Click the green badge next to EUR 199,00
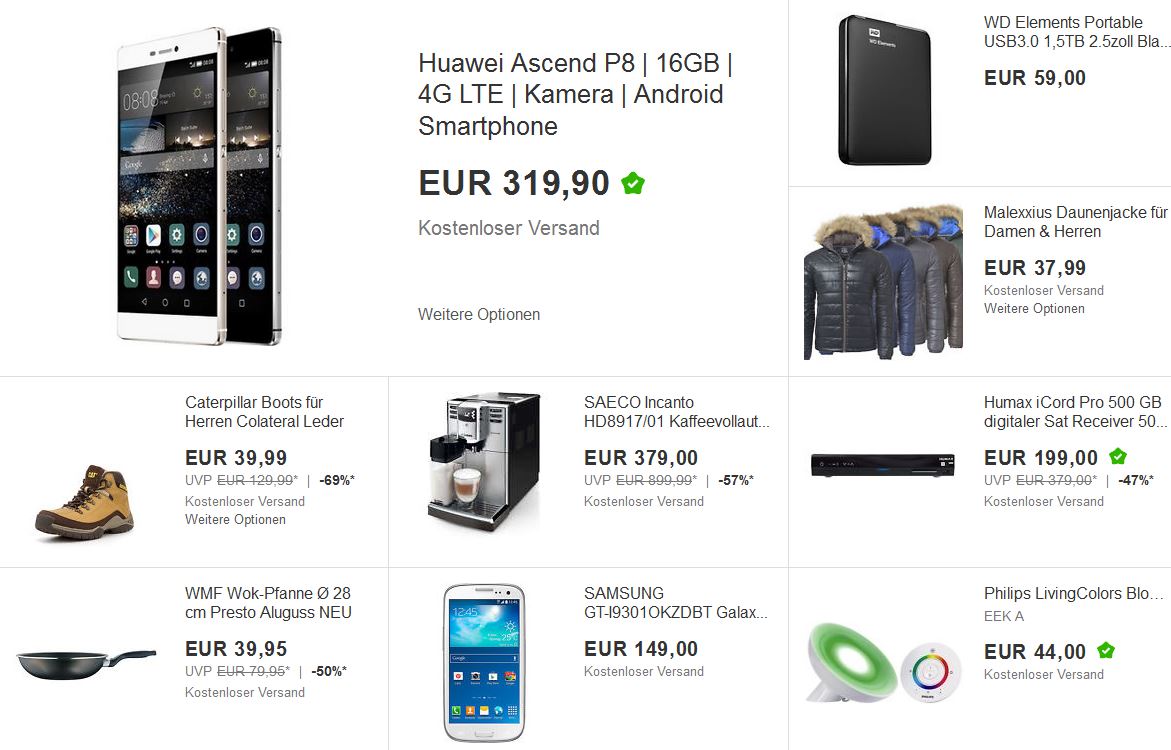 pyautogui.click(x=1118, y=456)
